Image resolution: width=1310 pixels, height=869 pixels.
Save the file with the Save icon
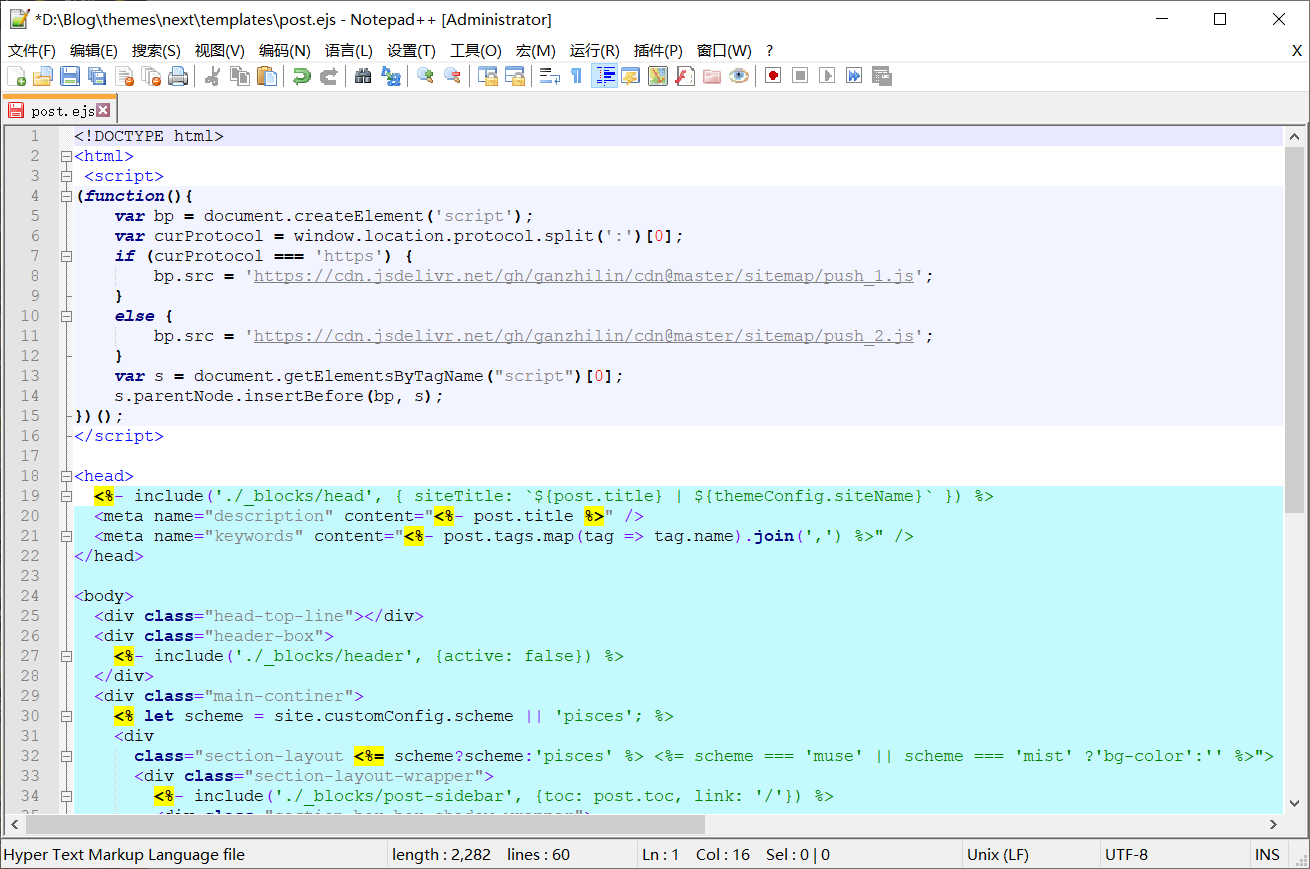click(70, 76)
